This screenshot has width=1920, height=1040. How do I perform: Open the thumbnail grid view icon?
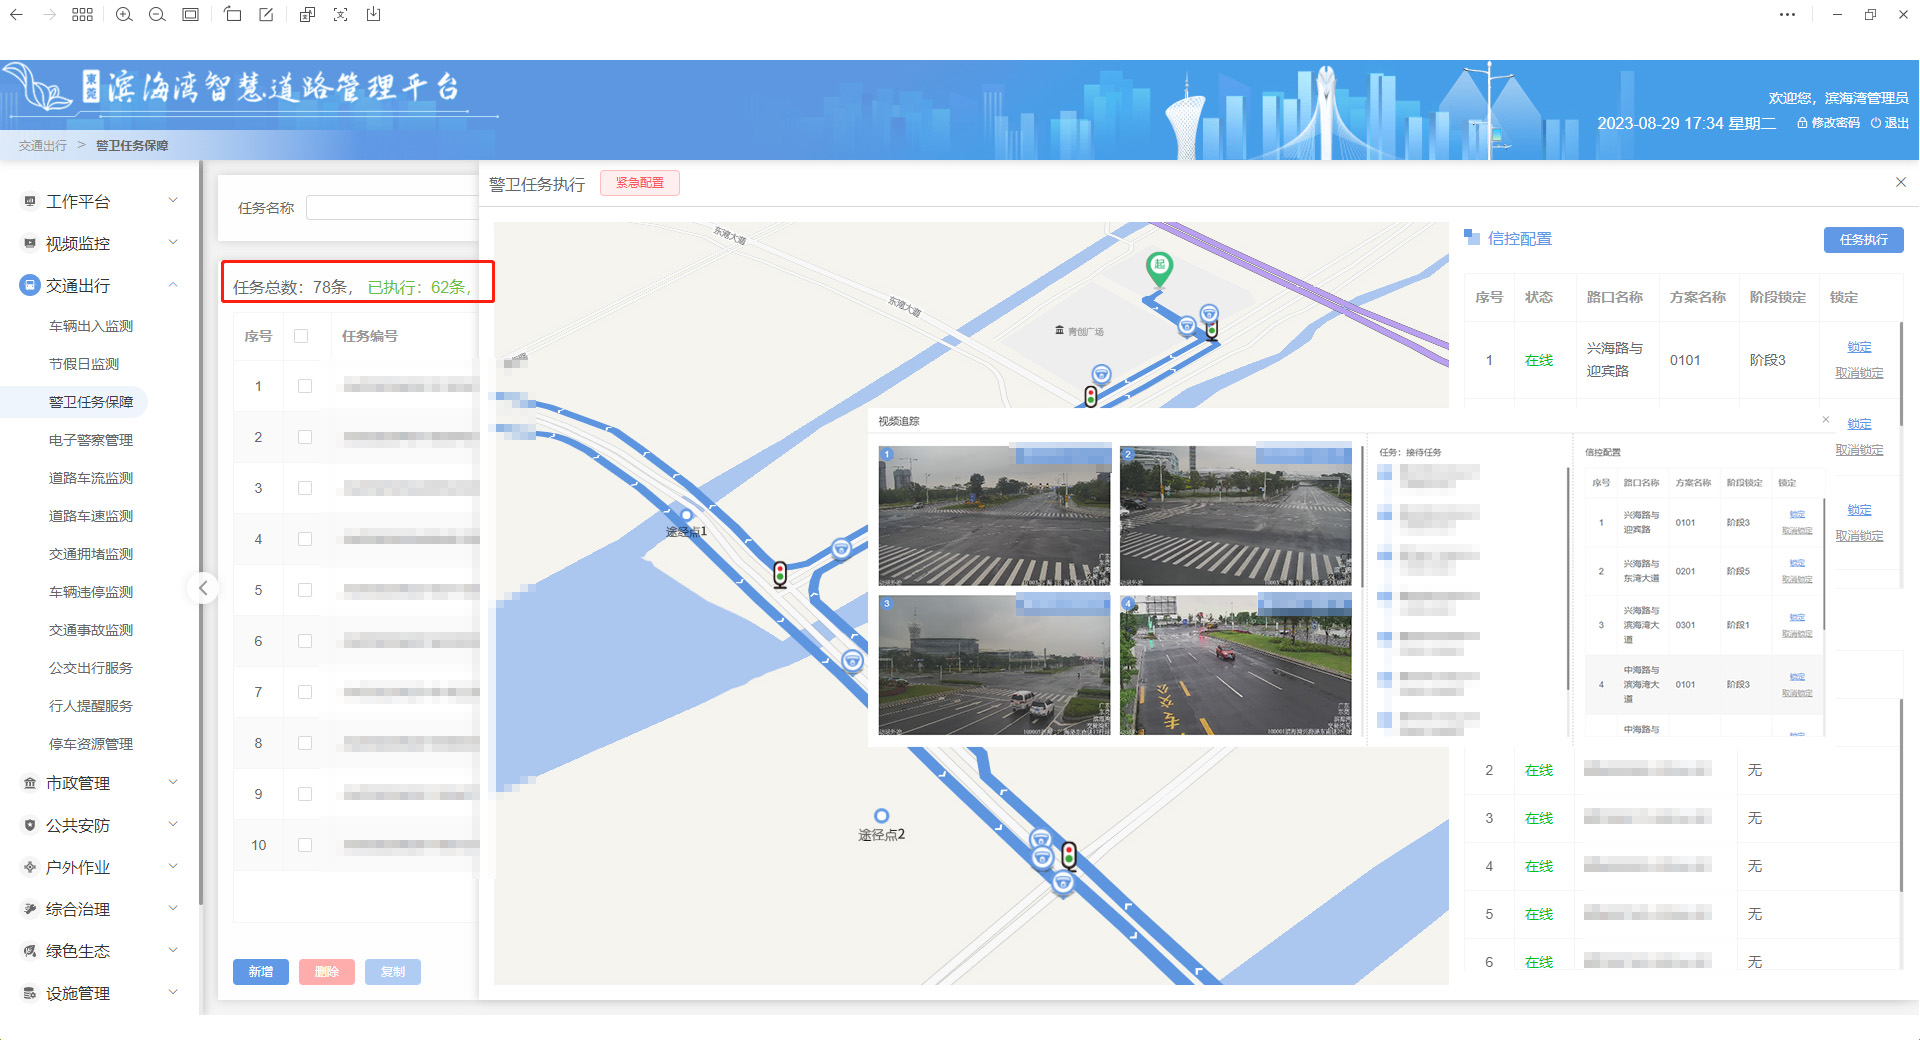pos(83,15)
